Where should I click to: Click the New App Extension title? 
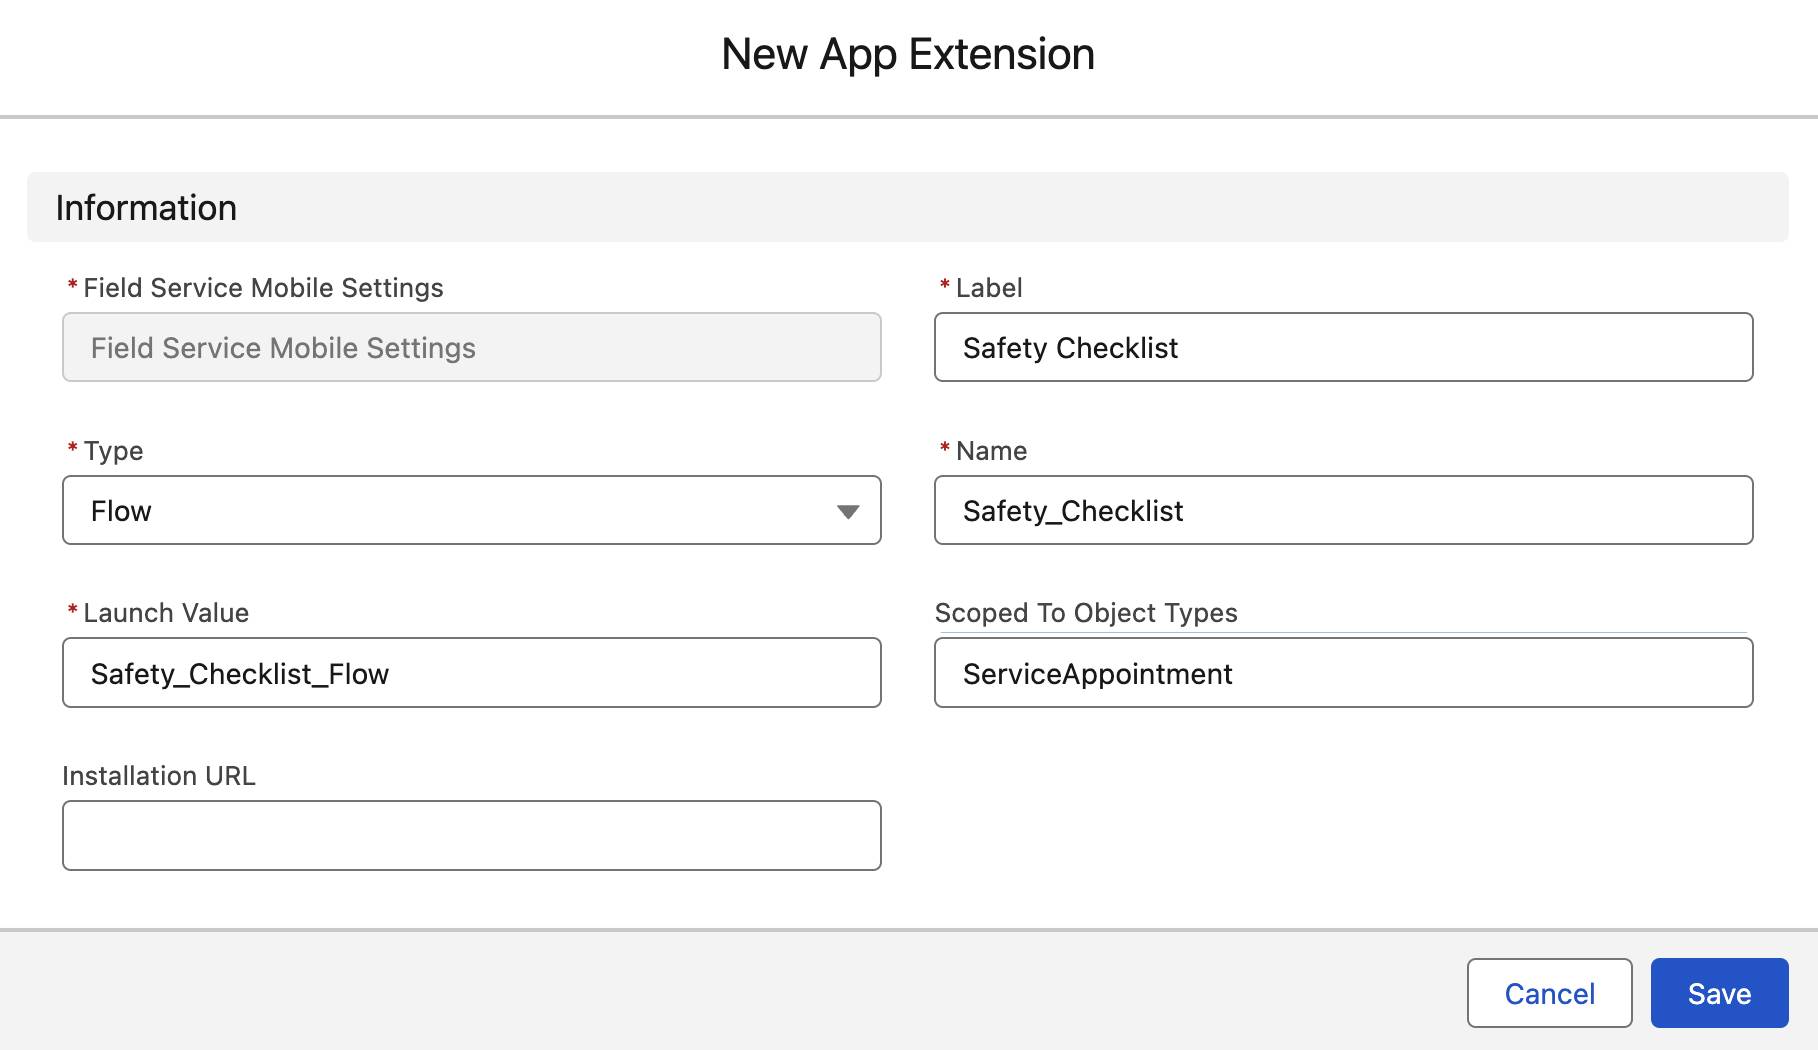[x=908, y=54]
